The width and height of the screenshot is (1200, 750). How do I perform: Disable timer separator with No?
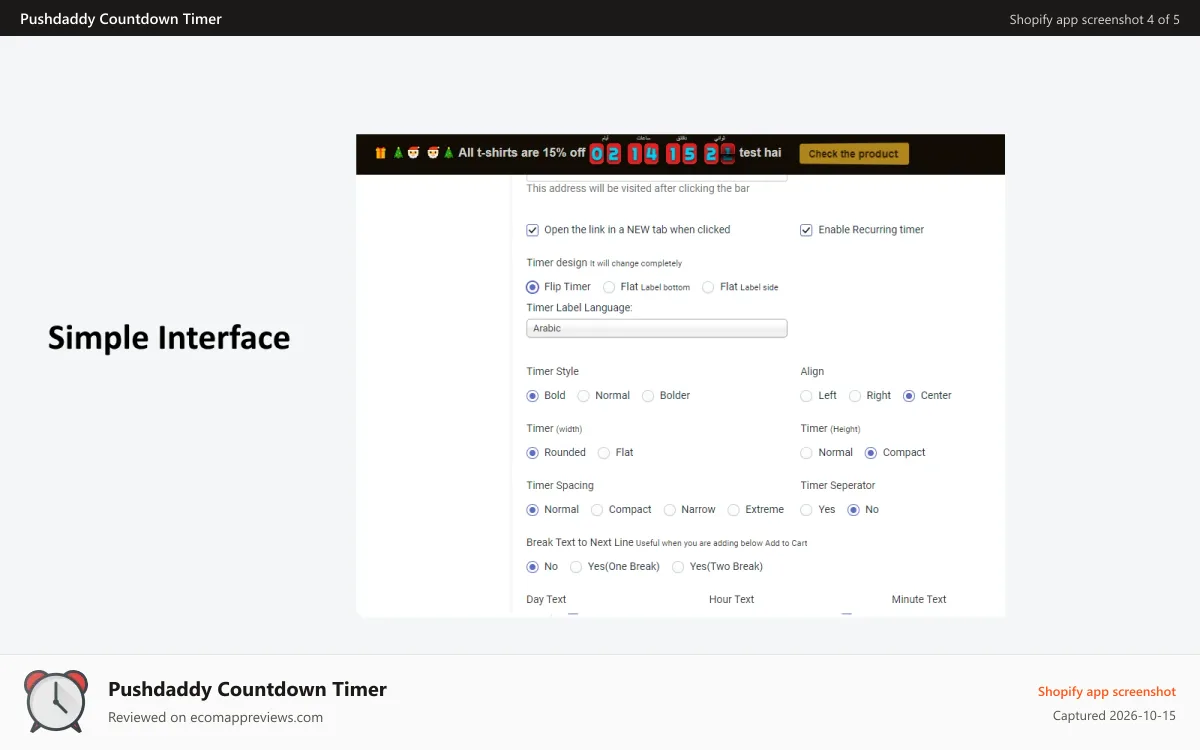tap(854, 510)
